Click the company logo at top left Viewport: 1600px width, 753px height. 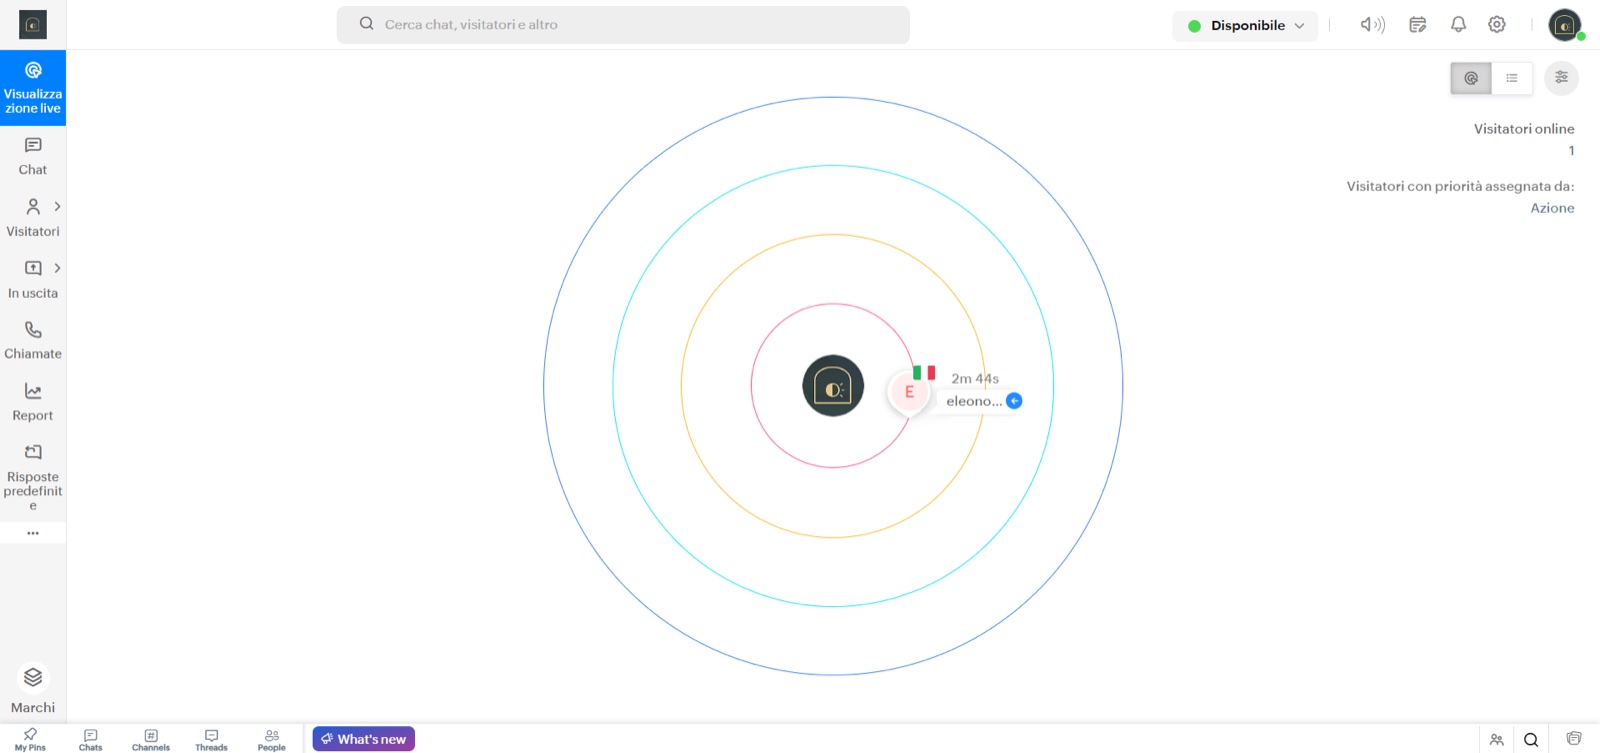pos(33,24)
